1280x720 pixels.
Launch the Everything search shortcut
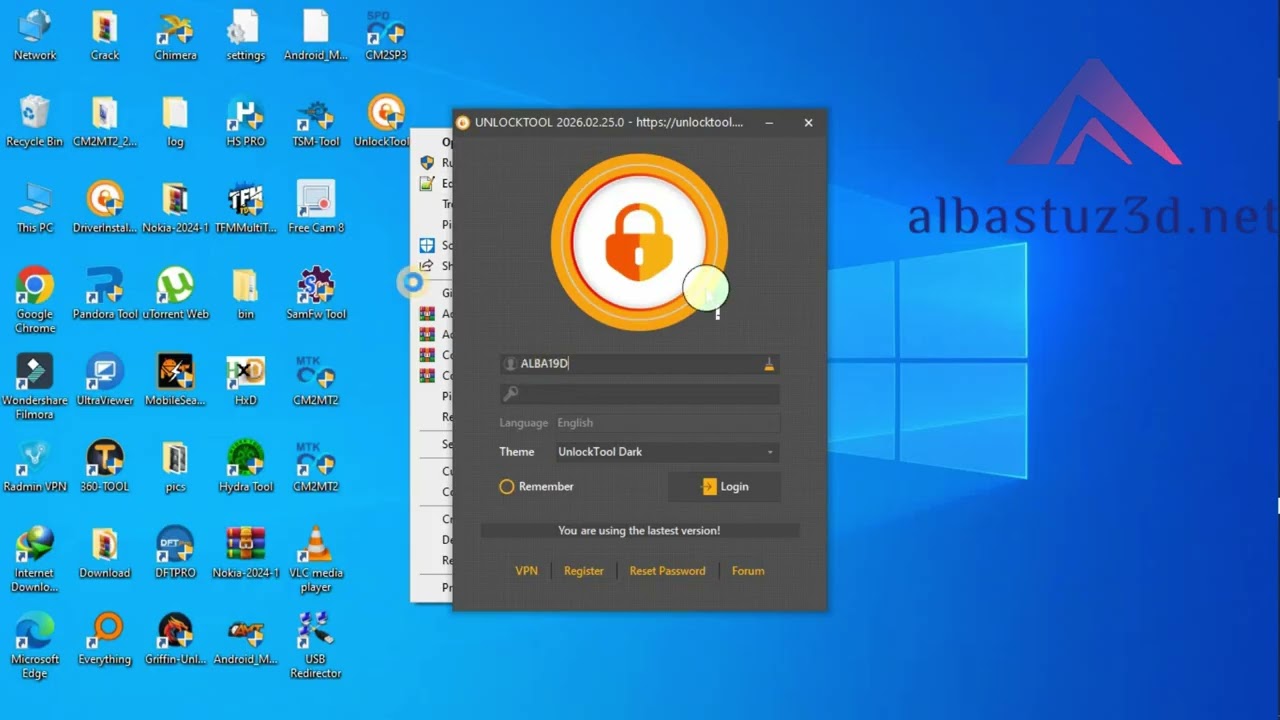pos(105,638)
